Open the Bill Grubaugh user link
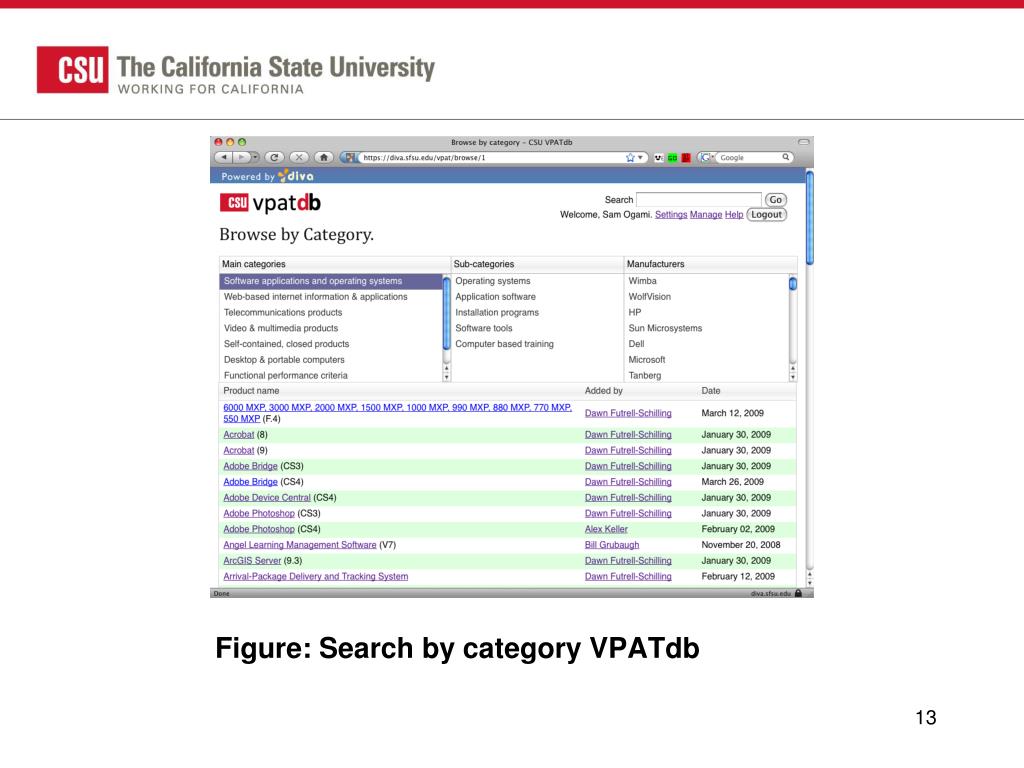The image size is (1024, 768). pos(612,545)
